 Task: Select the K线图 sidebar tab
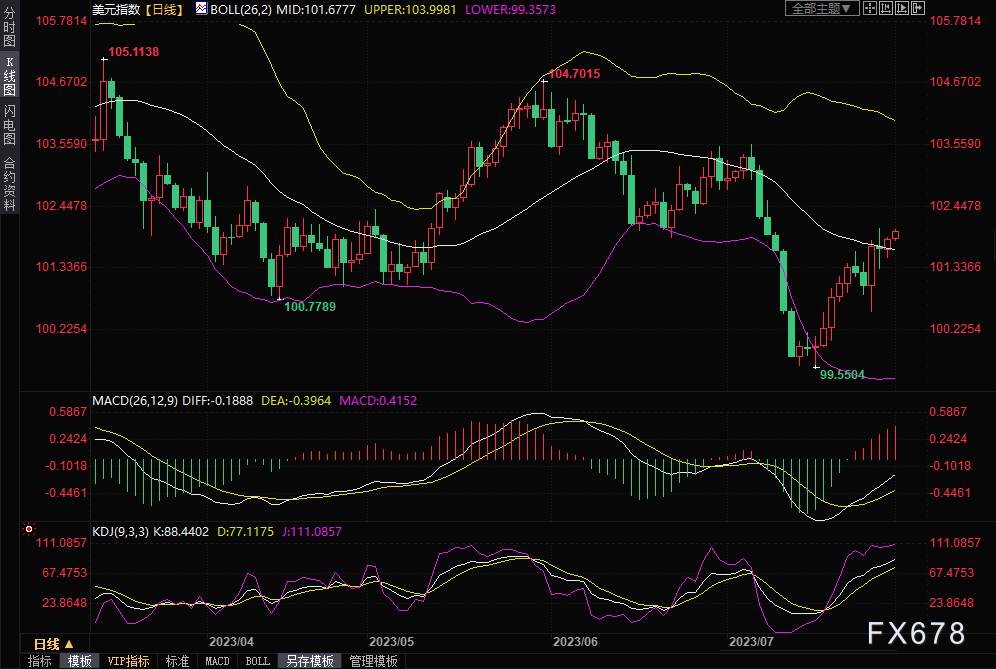(x=9, y=76)
